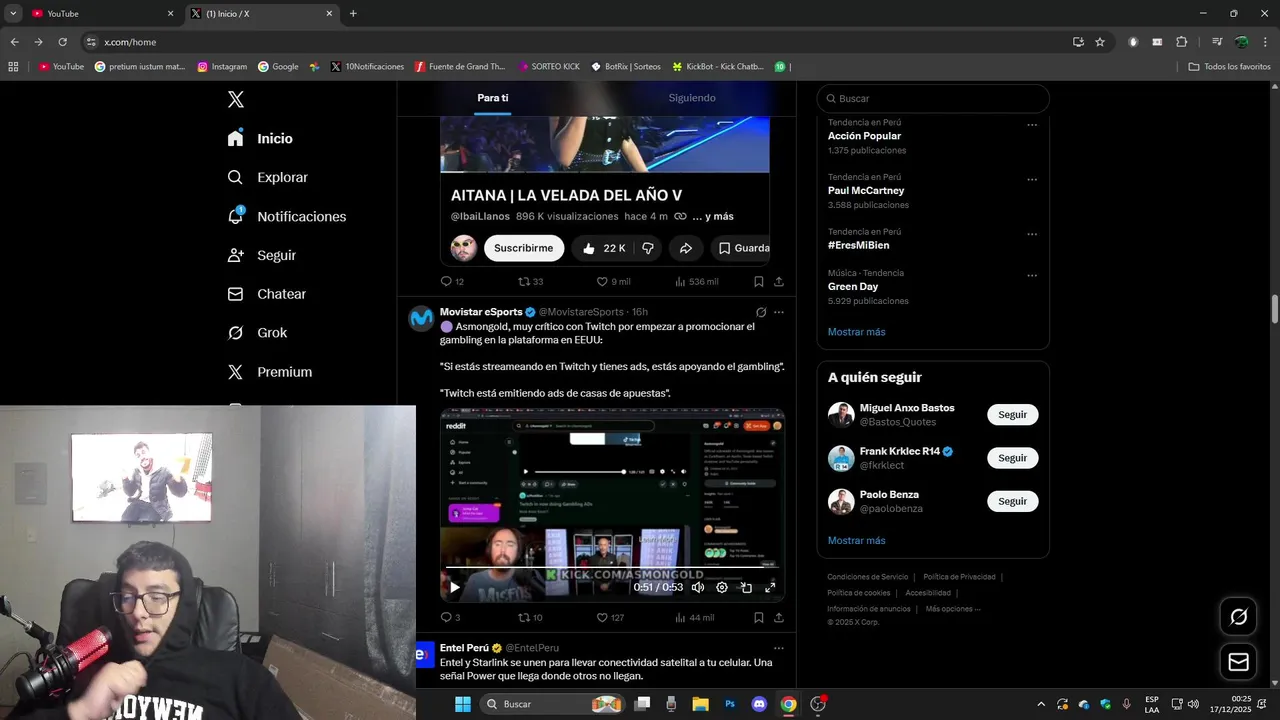This screenshot has height=720, width=1280.
Task: Dislike the Aitana video thumbs down
Action: point(648,248)
